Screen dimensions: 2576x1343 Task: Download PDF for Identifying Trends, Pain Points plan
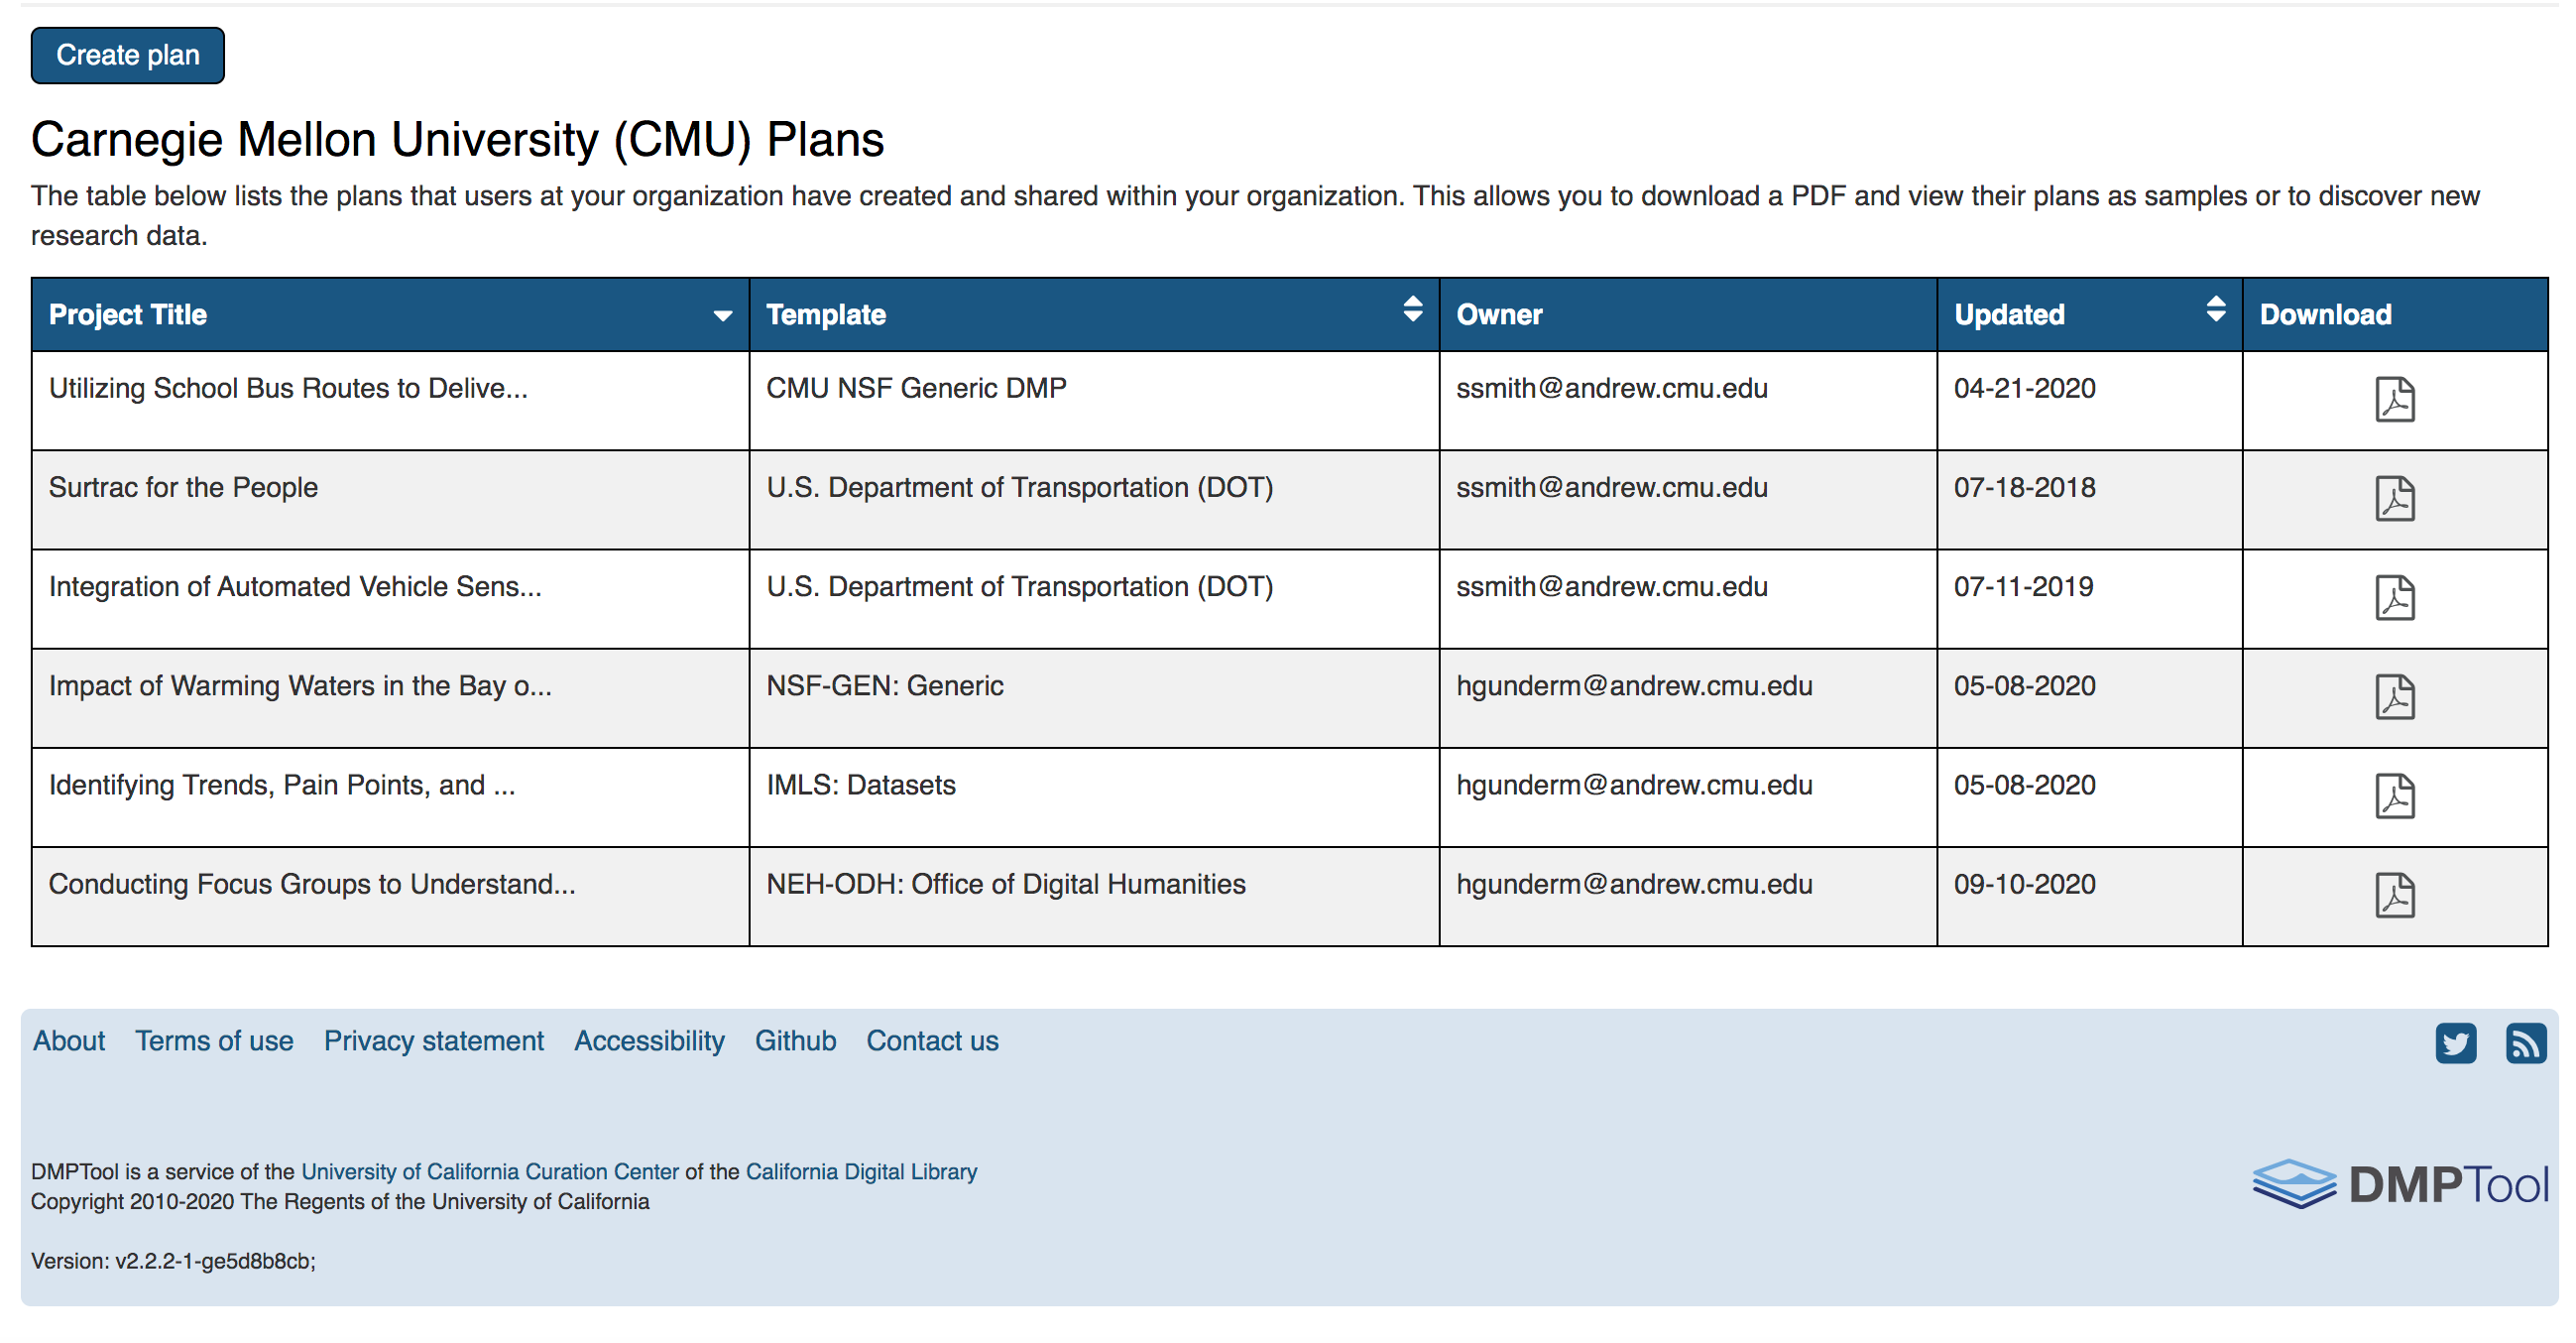(2394, 795)
